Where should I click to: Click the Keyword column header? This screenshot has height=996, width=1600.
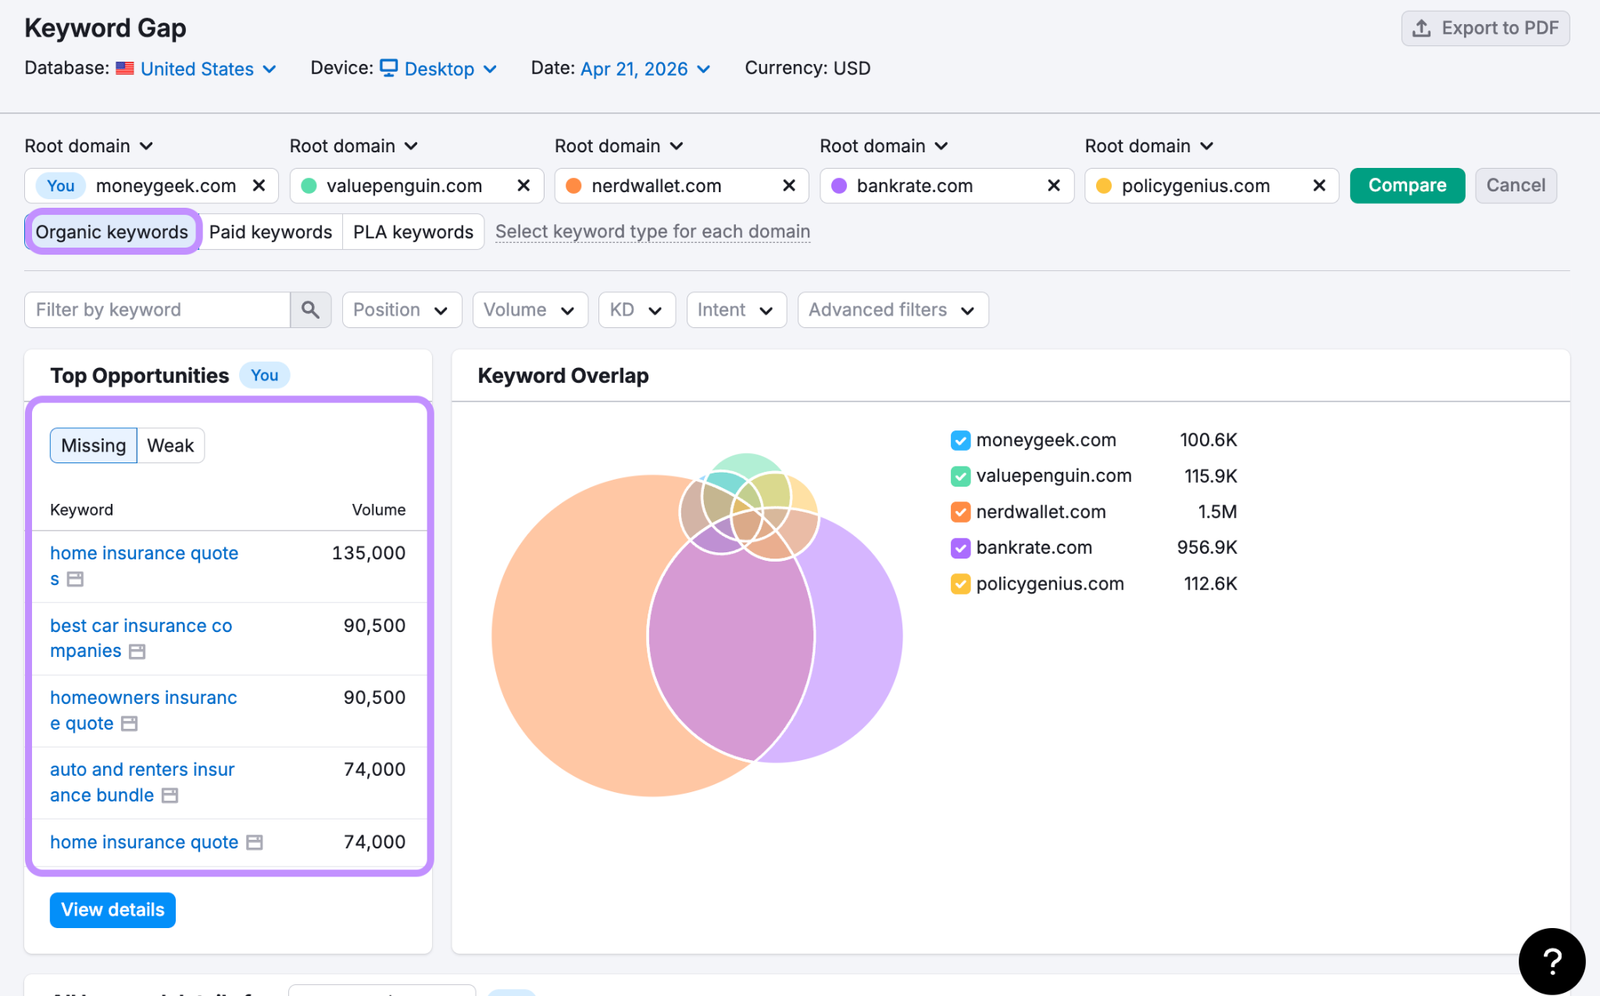click(x=81, y=510)
